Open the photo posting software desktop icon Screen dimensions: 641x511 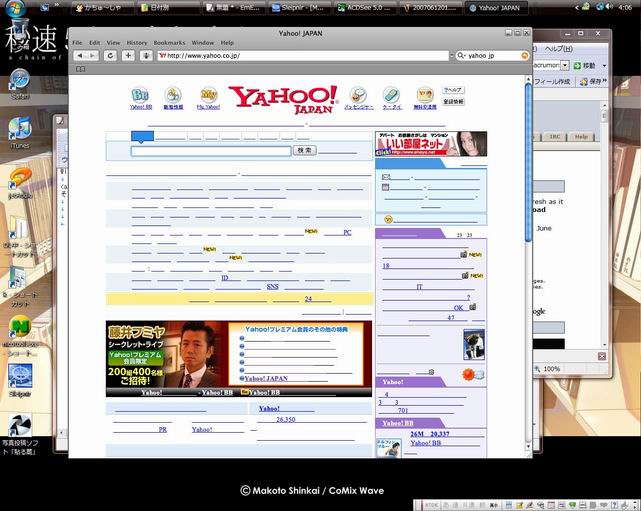[x=20, y=425]
